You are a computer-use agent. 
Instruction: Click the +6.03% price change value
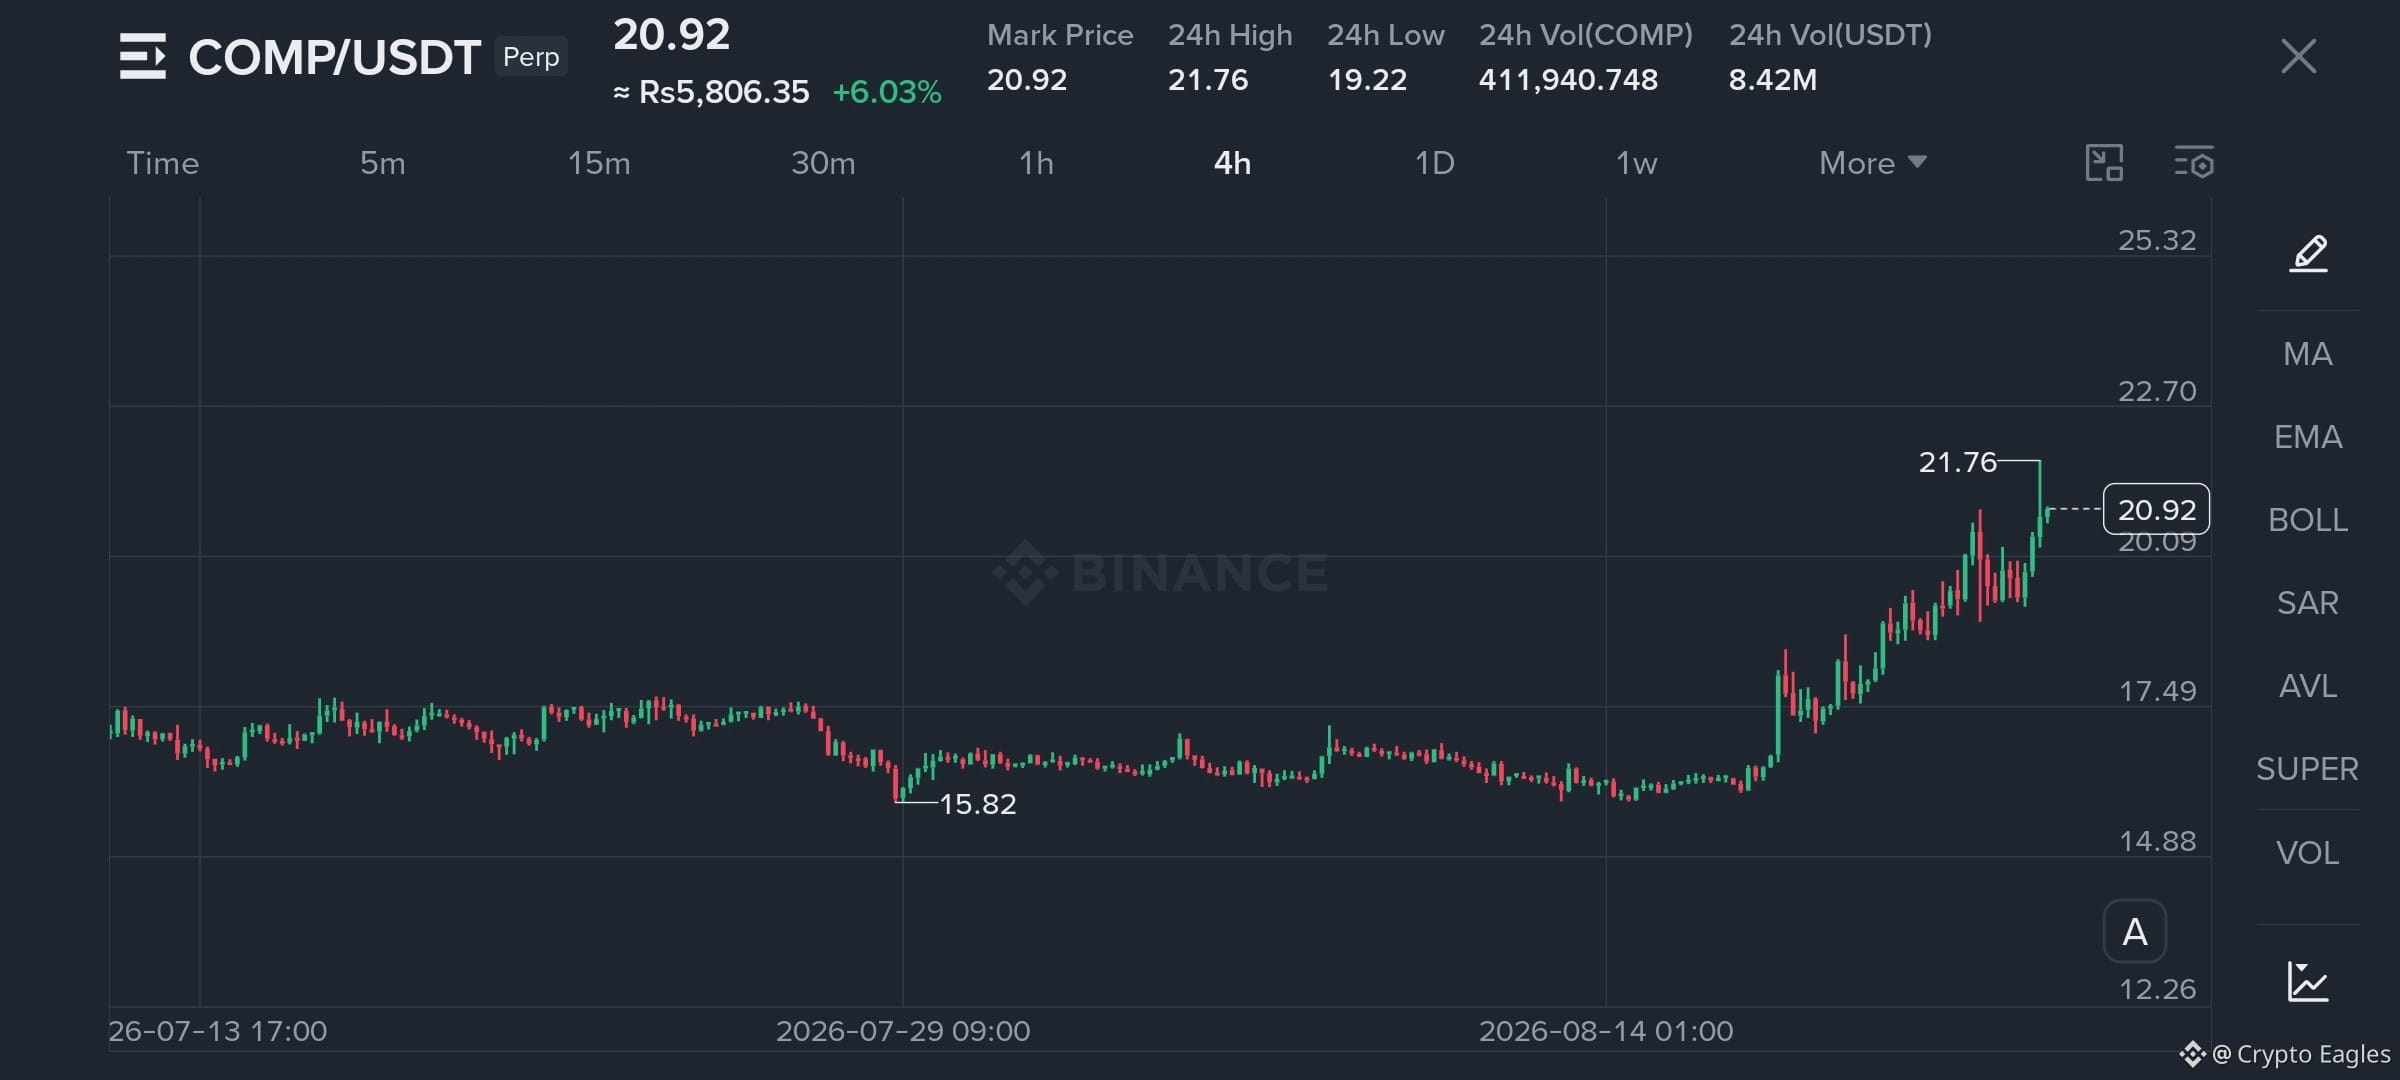coord(887,92)
